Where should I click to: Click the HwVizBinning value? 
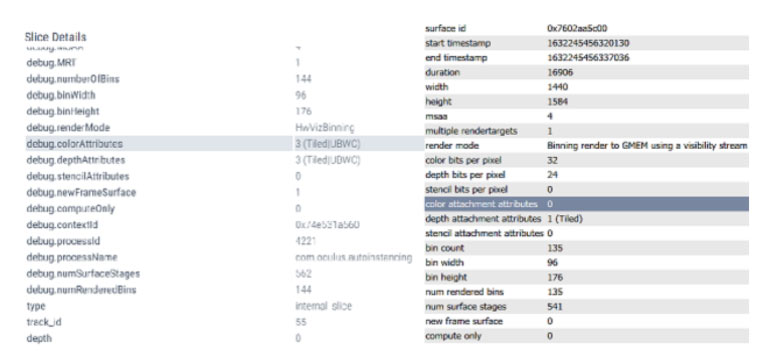tap(324, 128)
